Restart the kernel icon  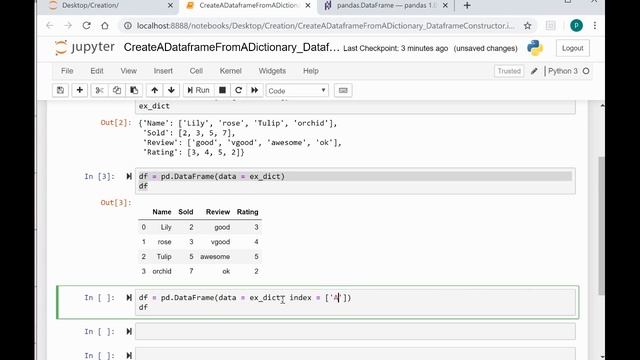click(x=238, y=90)
